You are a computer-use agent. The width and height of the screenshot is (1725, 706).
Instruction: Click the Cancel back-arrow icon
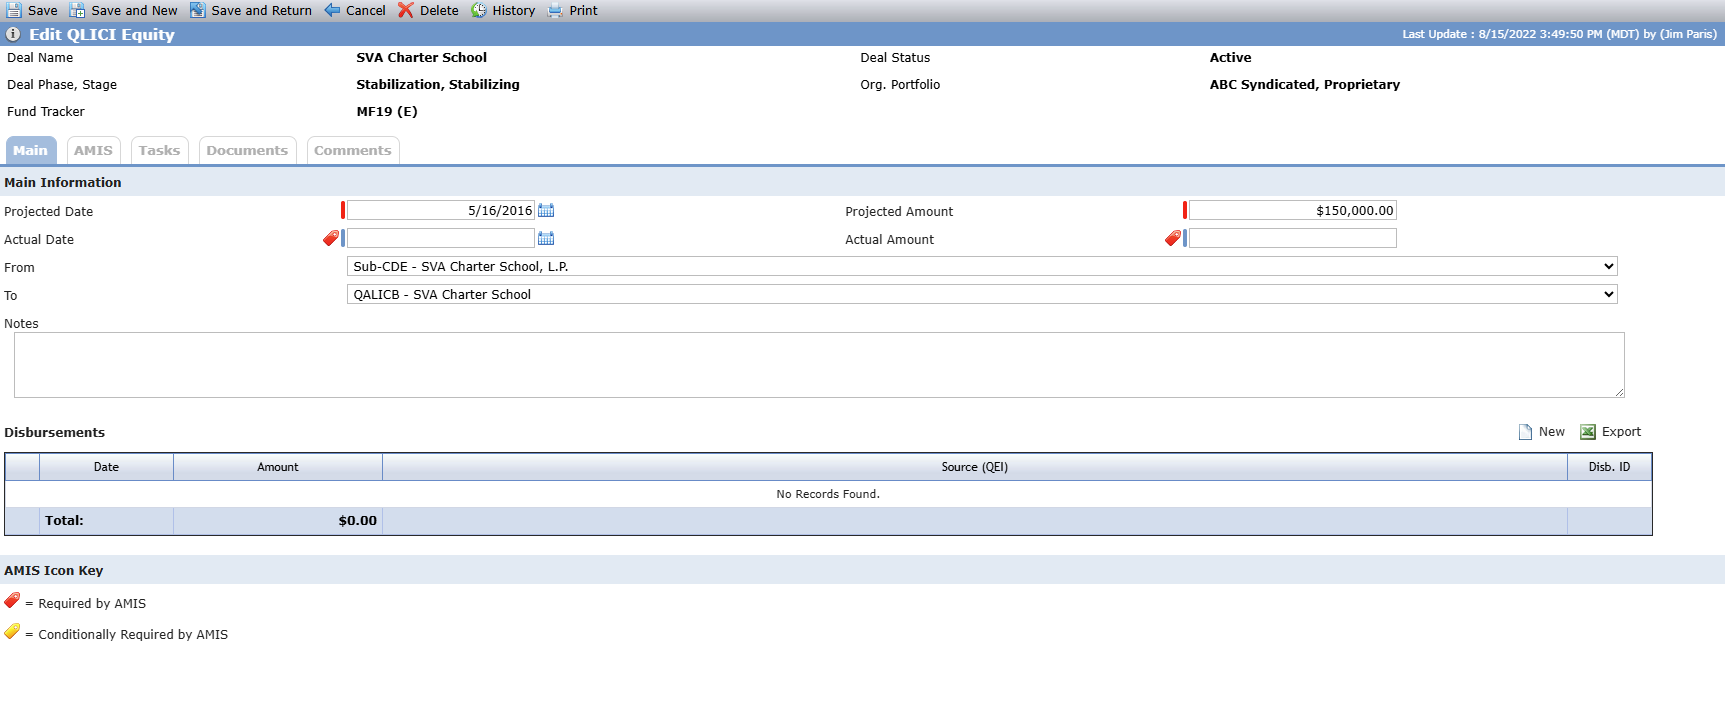tap(332, 10)
